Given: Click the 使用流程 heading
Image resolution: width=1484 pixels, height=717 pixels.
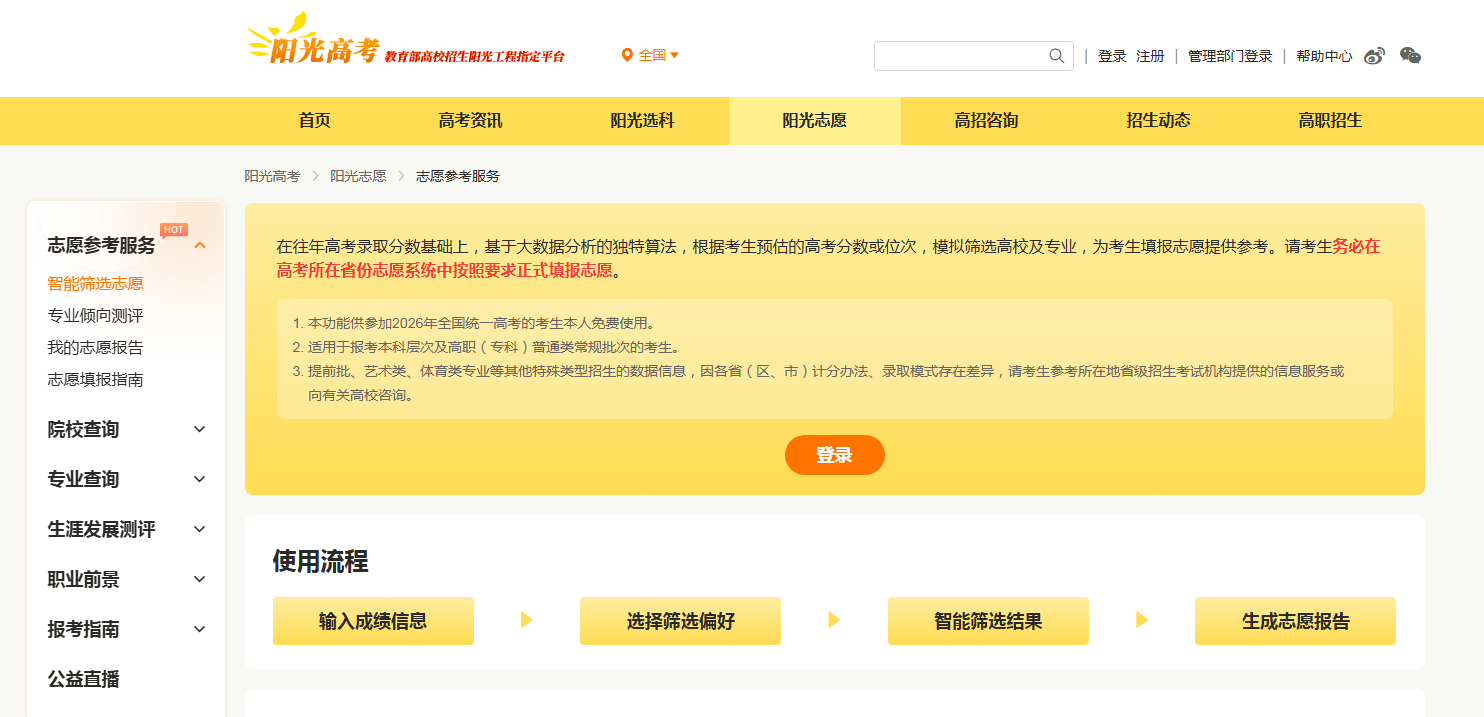Looking at the screenshot, I should [x=320, y=561].
